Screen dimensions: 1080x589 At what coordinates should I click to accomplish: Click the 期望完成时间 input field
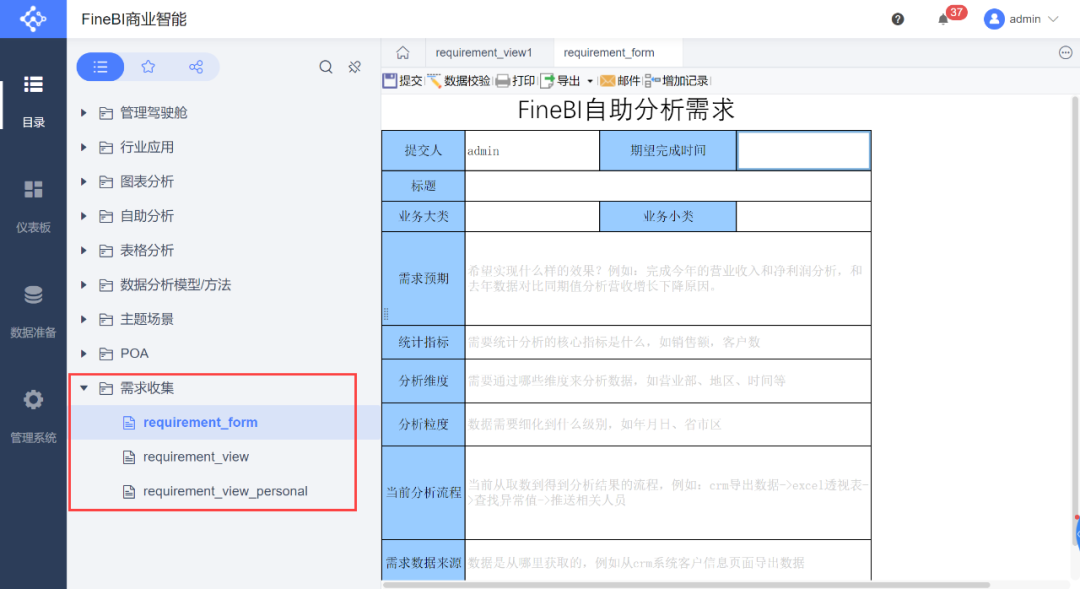(804, 150)
